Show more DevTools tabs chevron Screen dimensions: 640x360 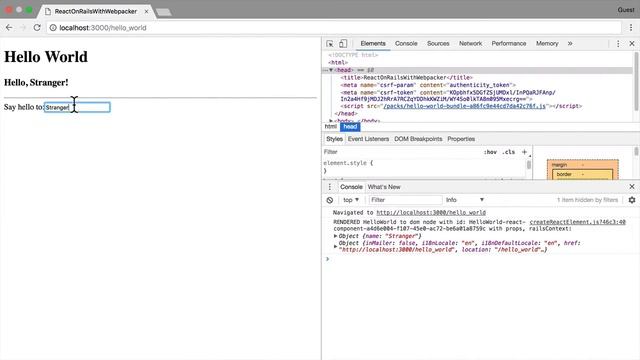click(x=570, y=43)
